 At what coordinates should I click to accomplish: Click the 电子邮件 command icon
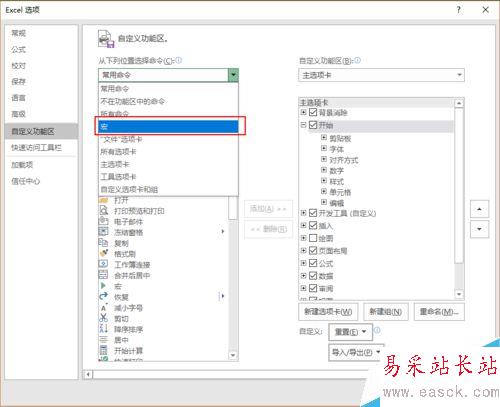(104, 221)
